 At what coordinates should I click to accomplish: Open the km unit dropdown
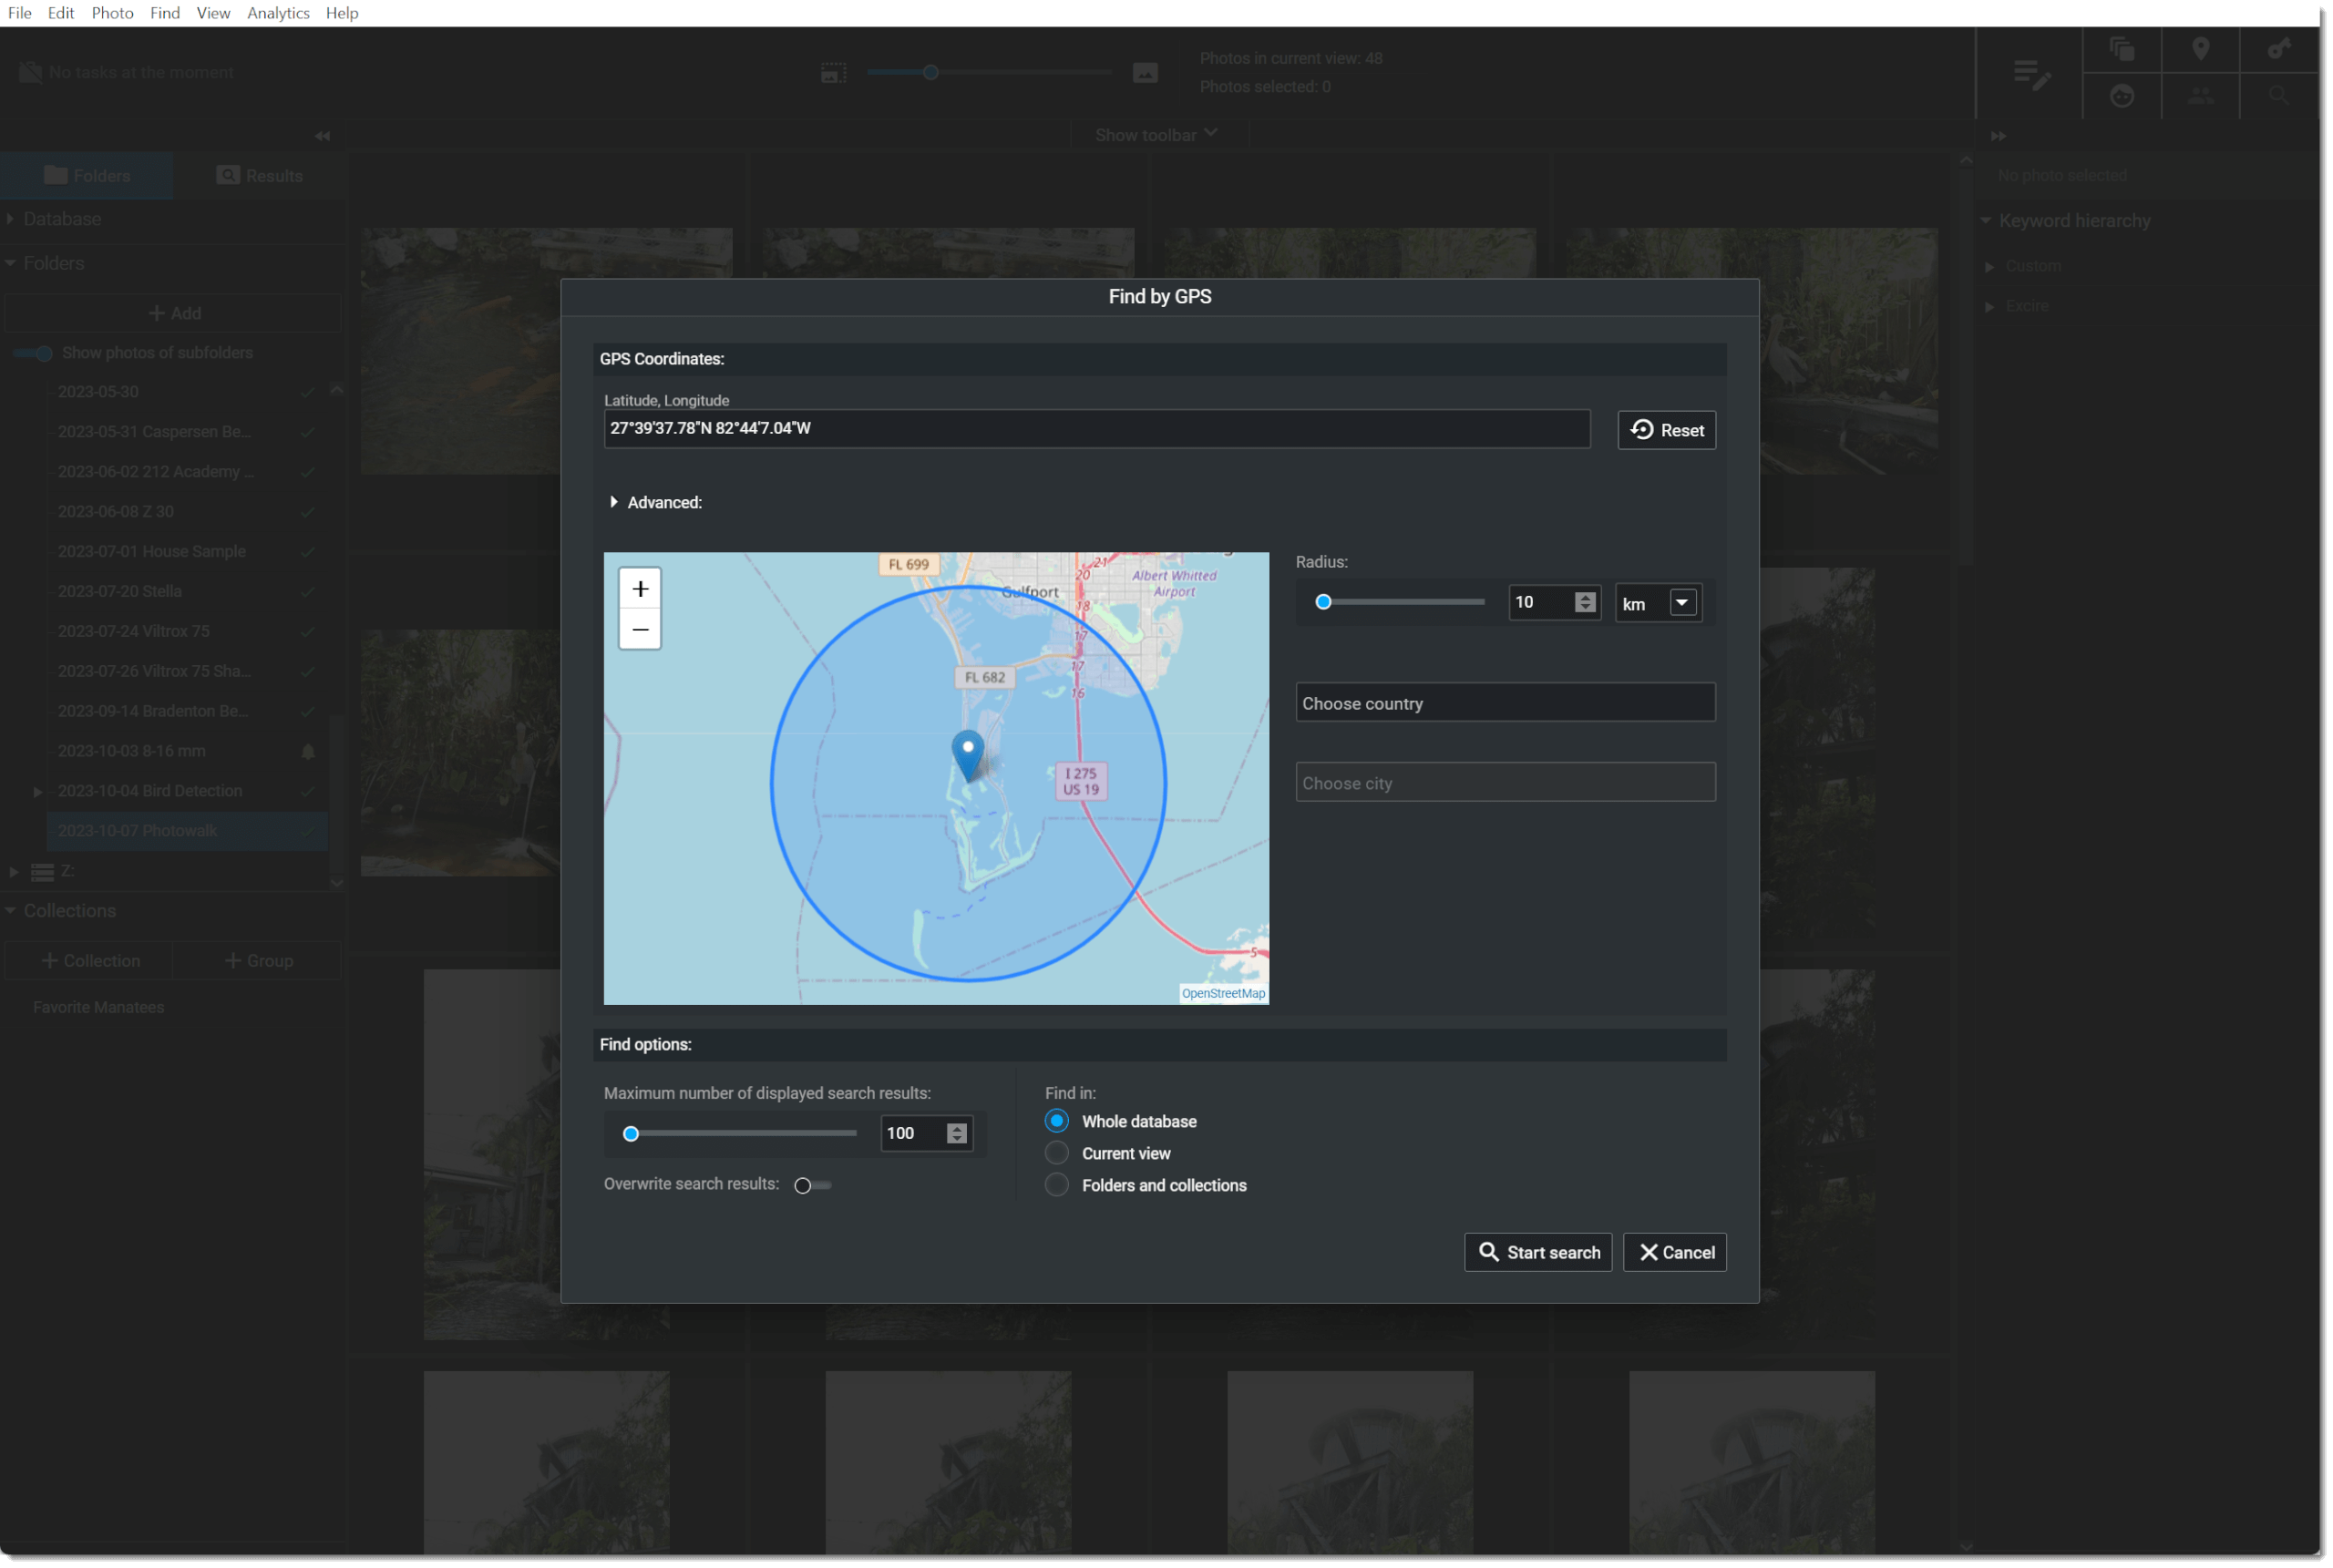point(1682,603)
